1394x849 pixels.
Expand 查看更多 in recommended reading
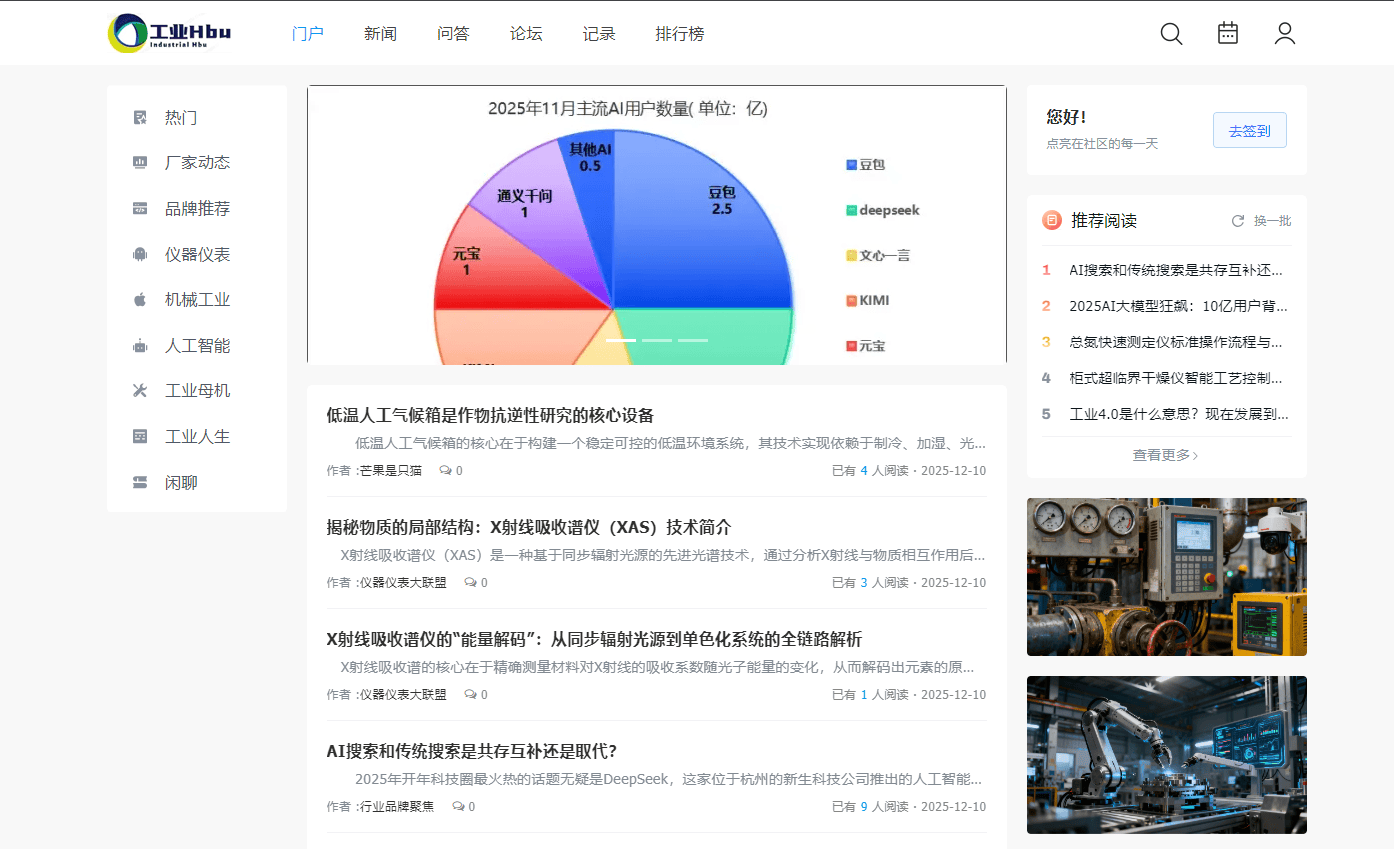coord(1165,455)
